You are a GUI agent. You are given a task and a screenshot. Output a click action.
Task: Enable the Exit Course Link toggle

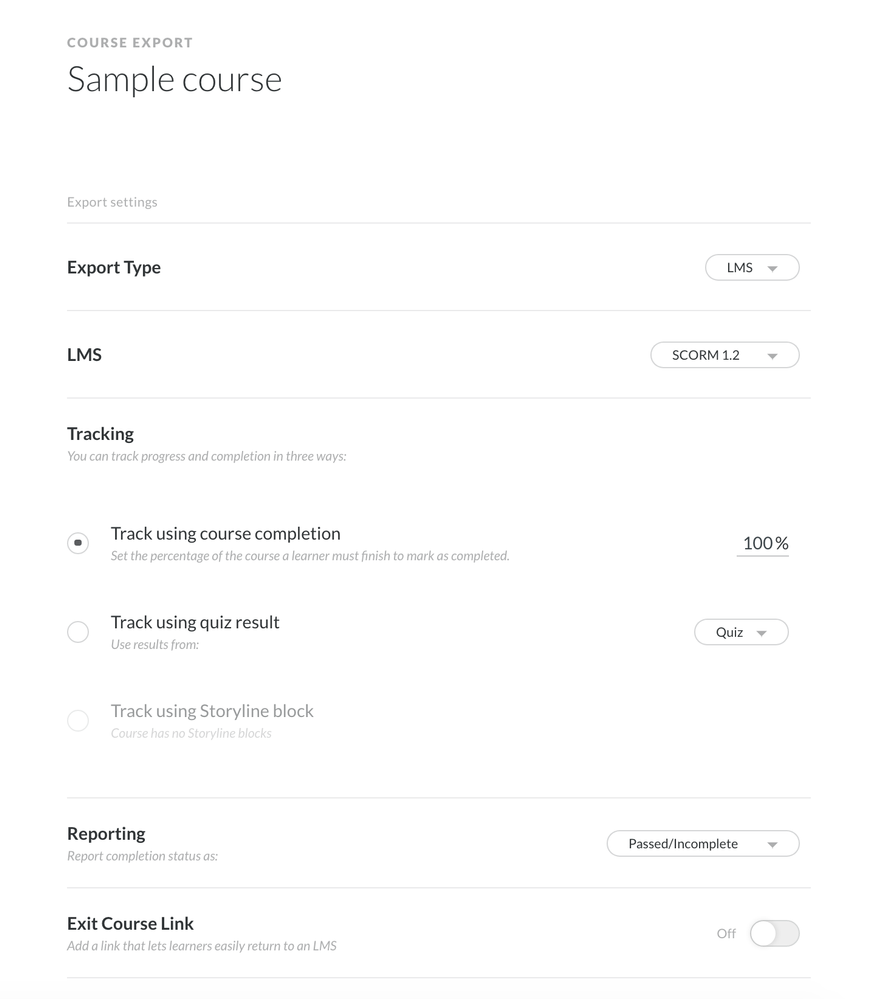click(x=774, y=933)
